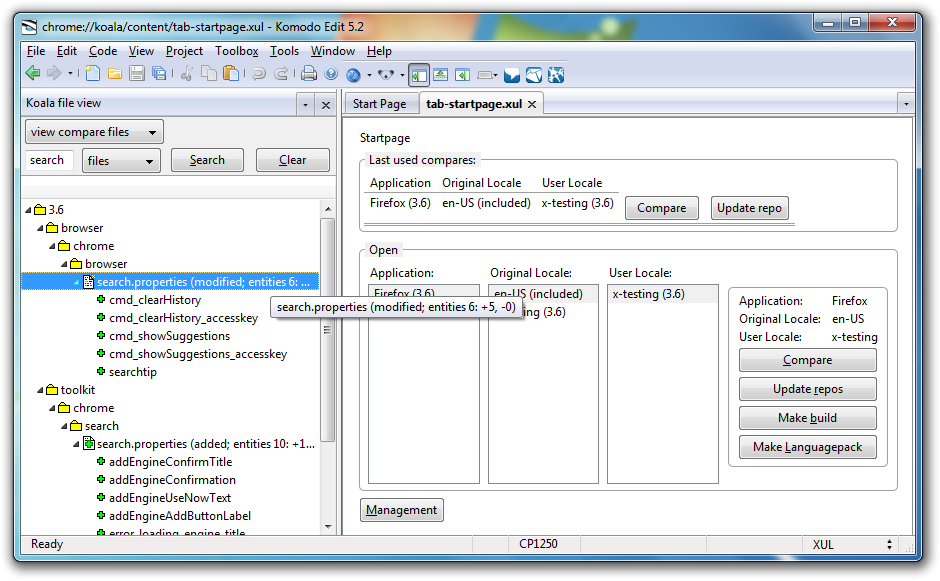Open the editor tab list dropdown arrow

tap(906, 104)
